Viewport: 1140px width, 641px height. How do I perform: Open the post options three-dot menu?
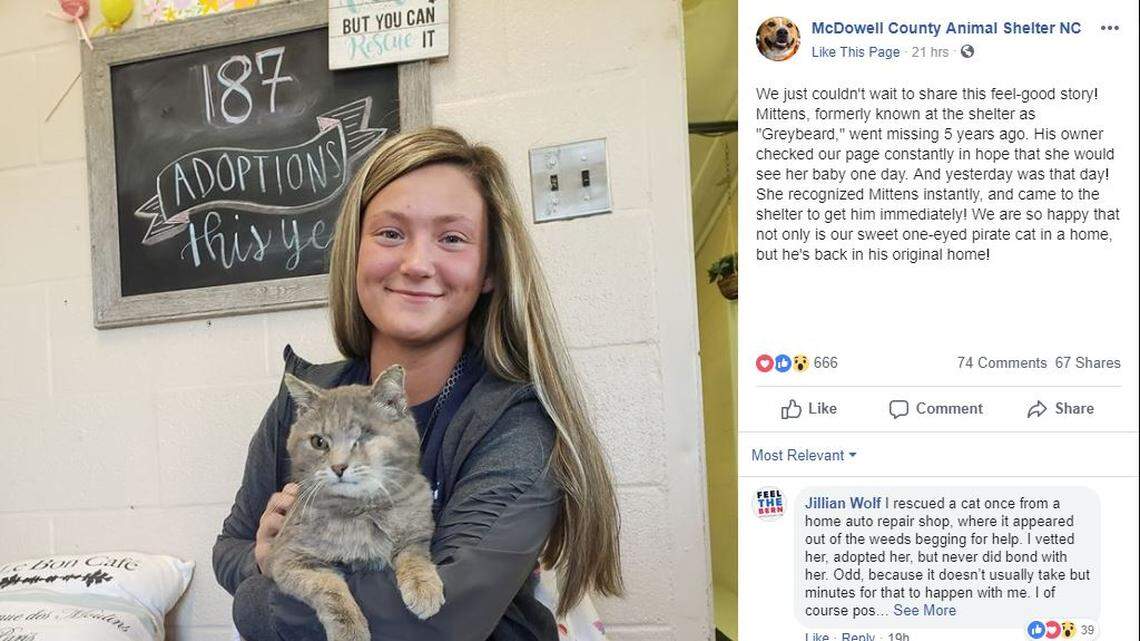[x=1109, y=28]
